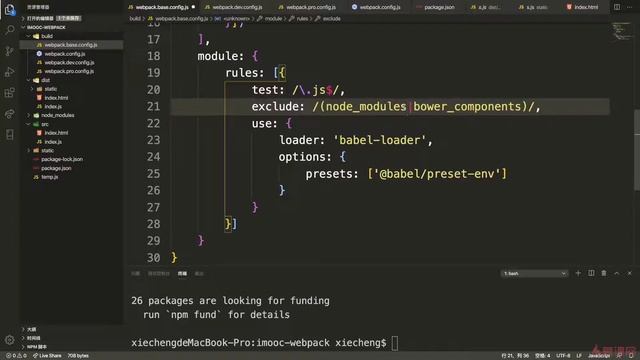Expand the timeline section in sidebar
This screenshot has width=640, height=360.
coord(33,338)
